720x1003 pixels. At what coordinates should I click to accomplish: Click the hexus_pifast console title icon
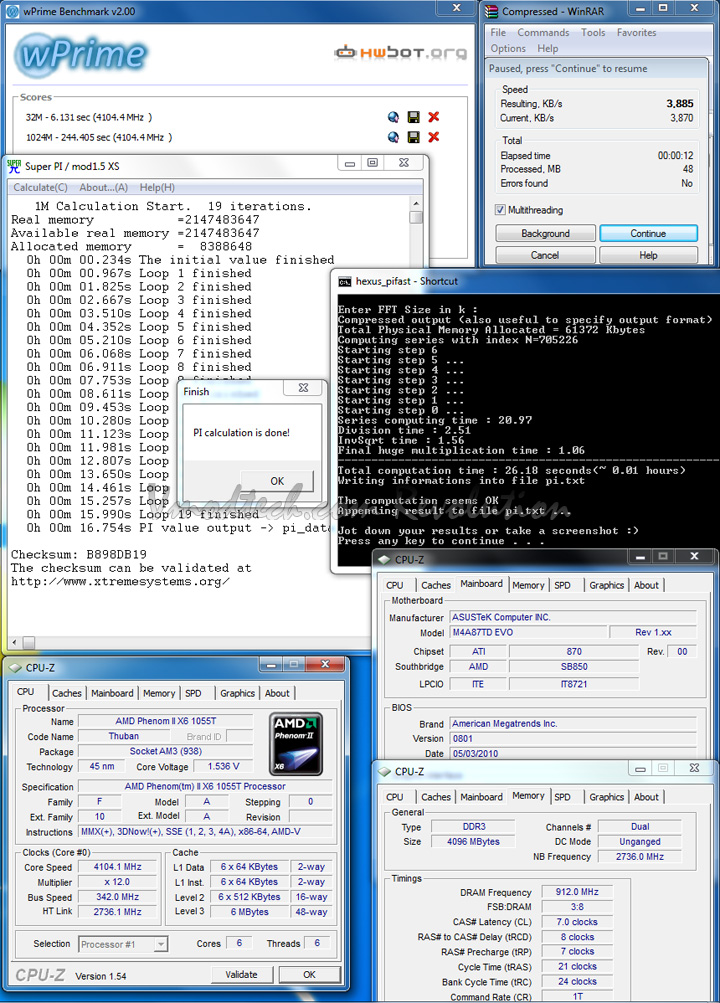[x=345, y=281]
